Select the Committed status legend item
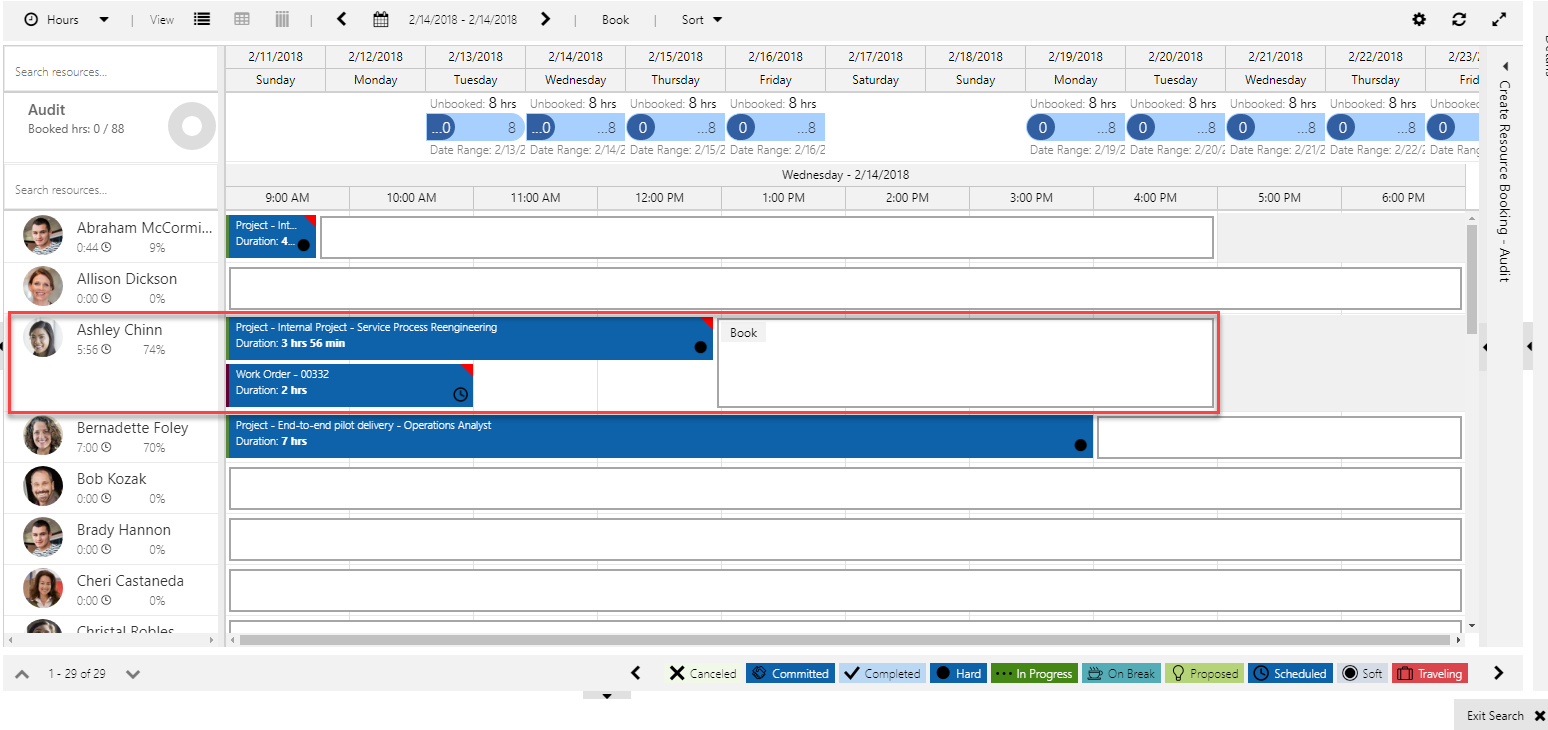1548x730 pixels. point(790,674)
